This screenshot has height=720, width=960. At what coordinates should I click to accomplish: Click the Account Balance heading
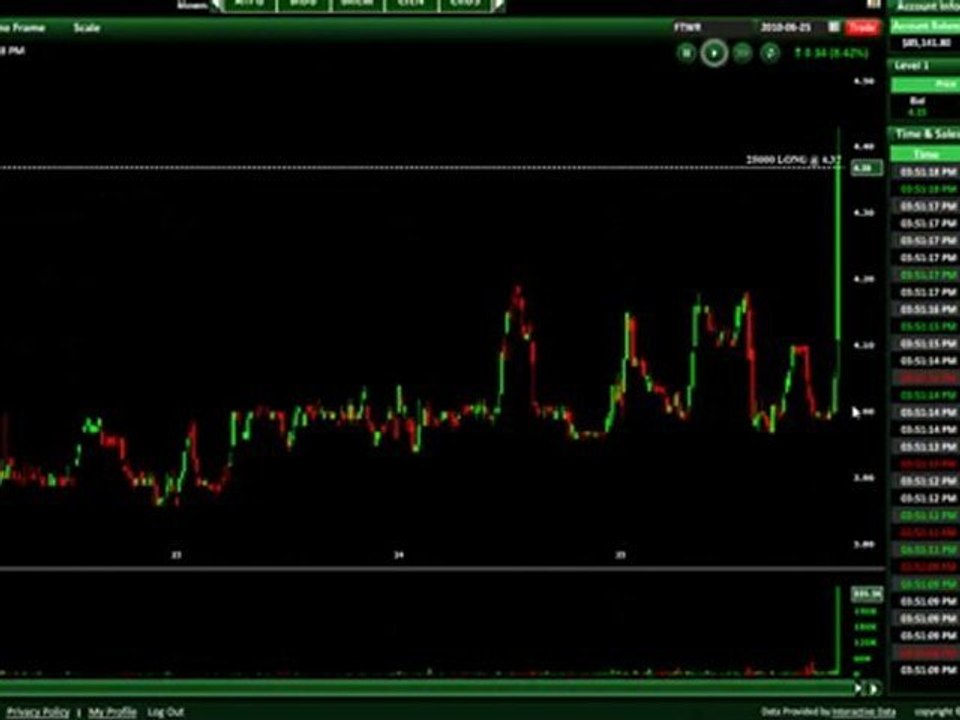click(925, 26)
